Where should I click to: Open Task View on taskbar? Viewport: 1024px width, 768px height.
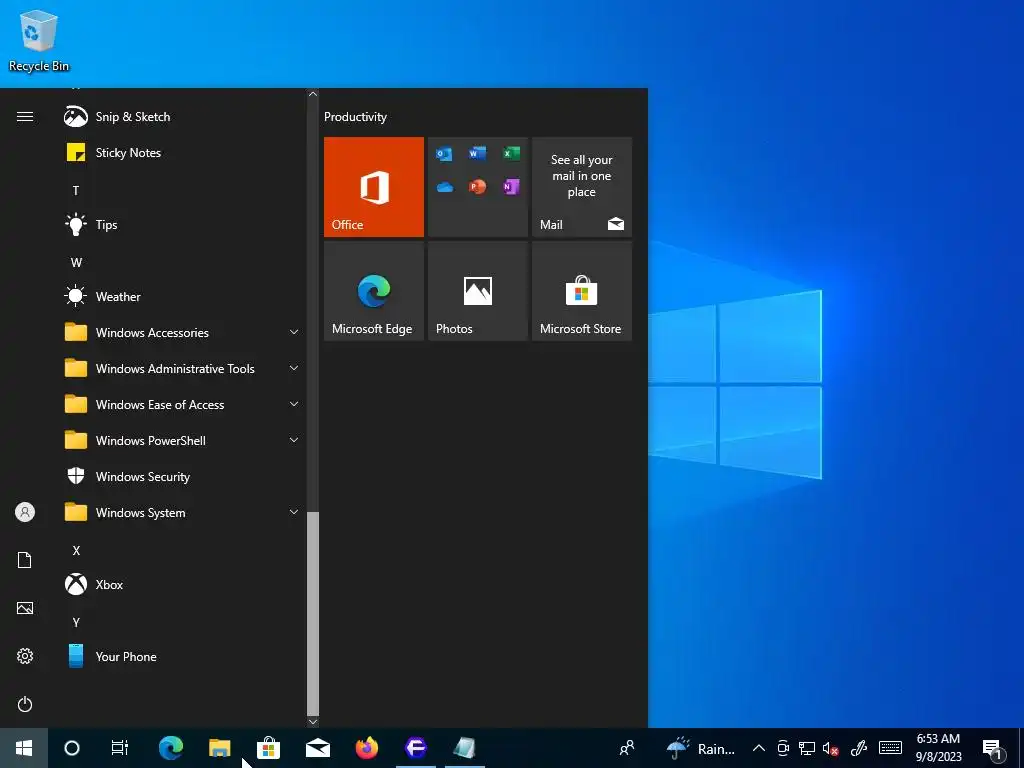point(120,748)
